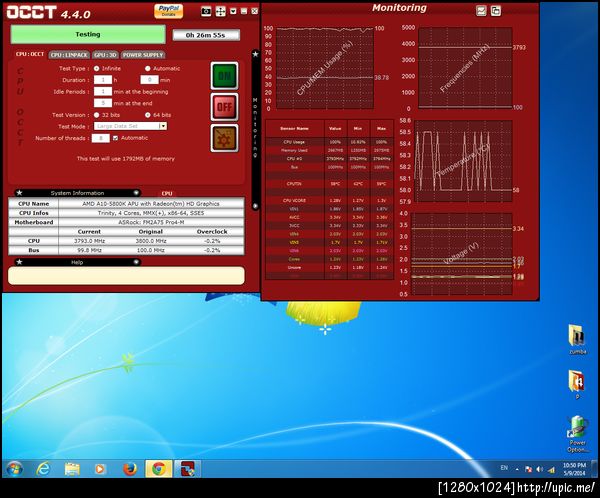Click the 0h 26m 55s elapsed timer

(206, 35)
